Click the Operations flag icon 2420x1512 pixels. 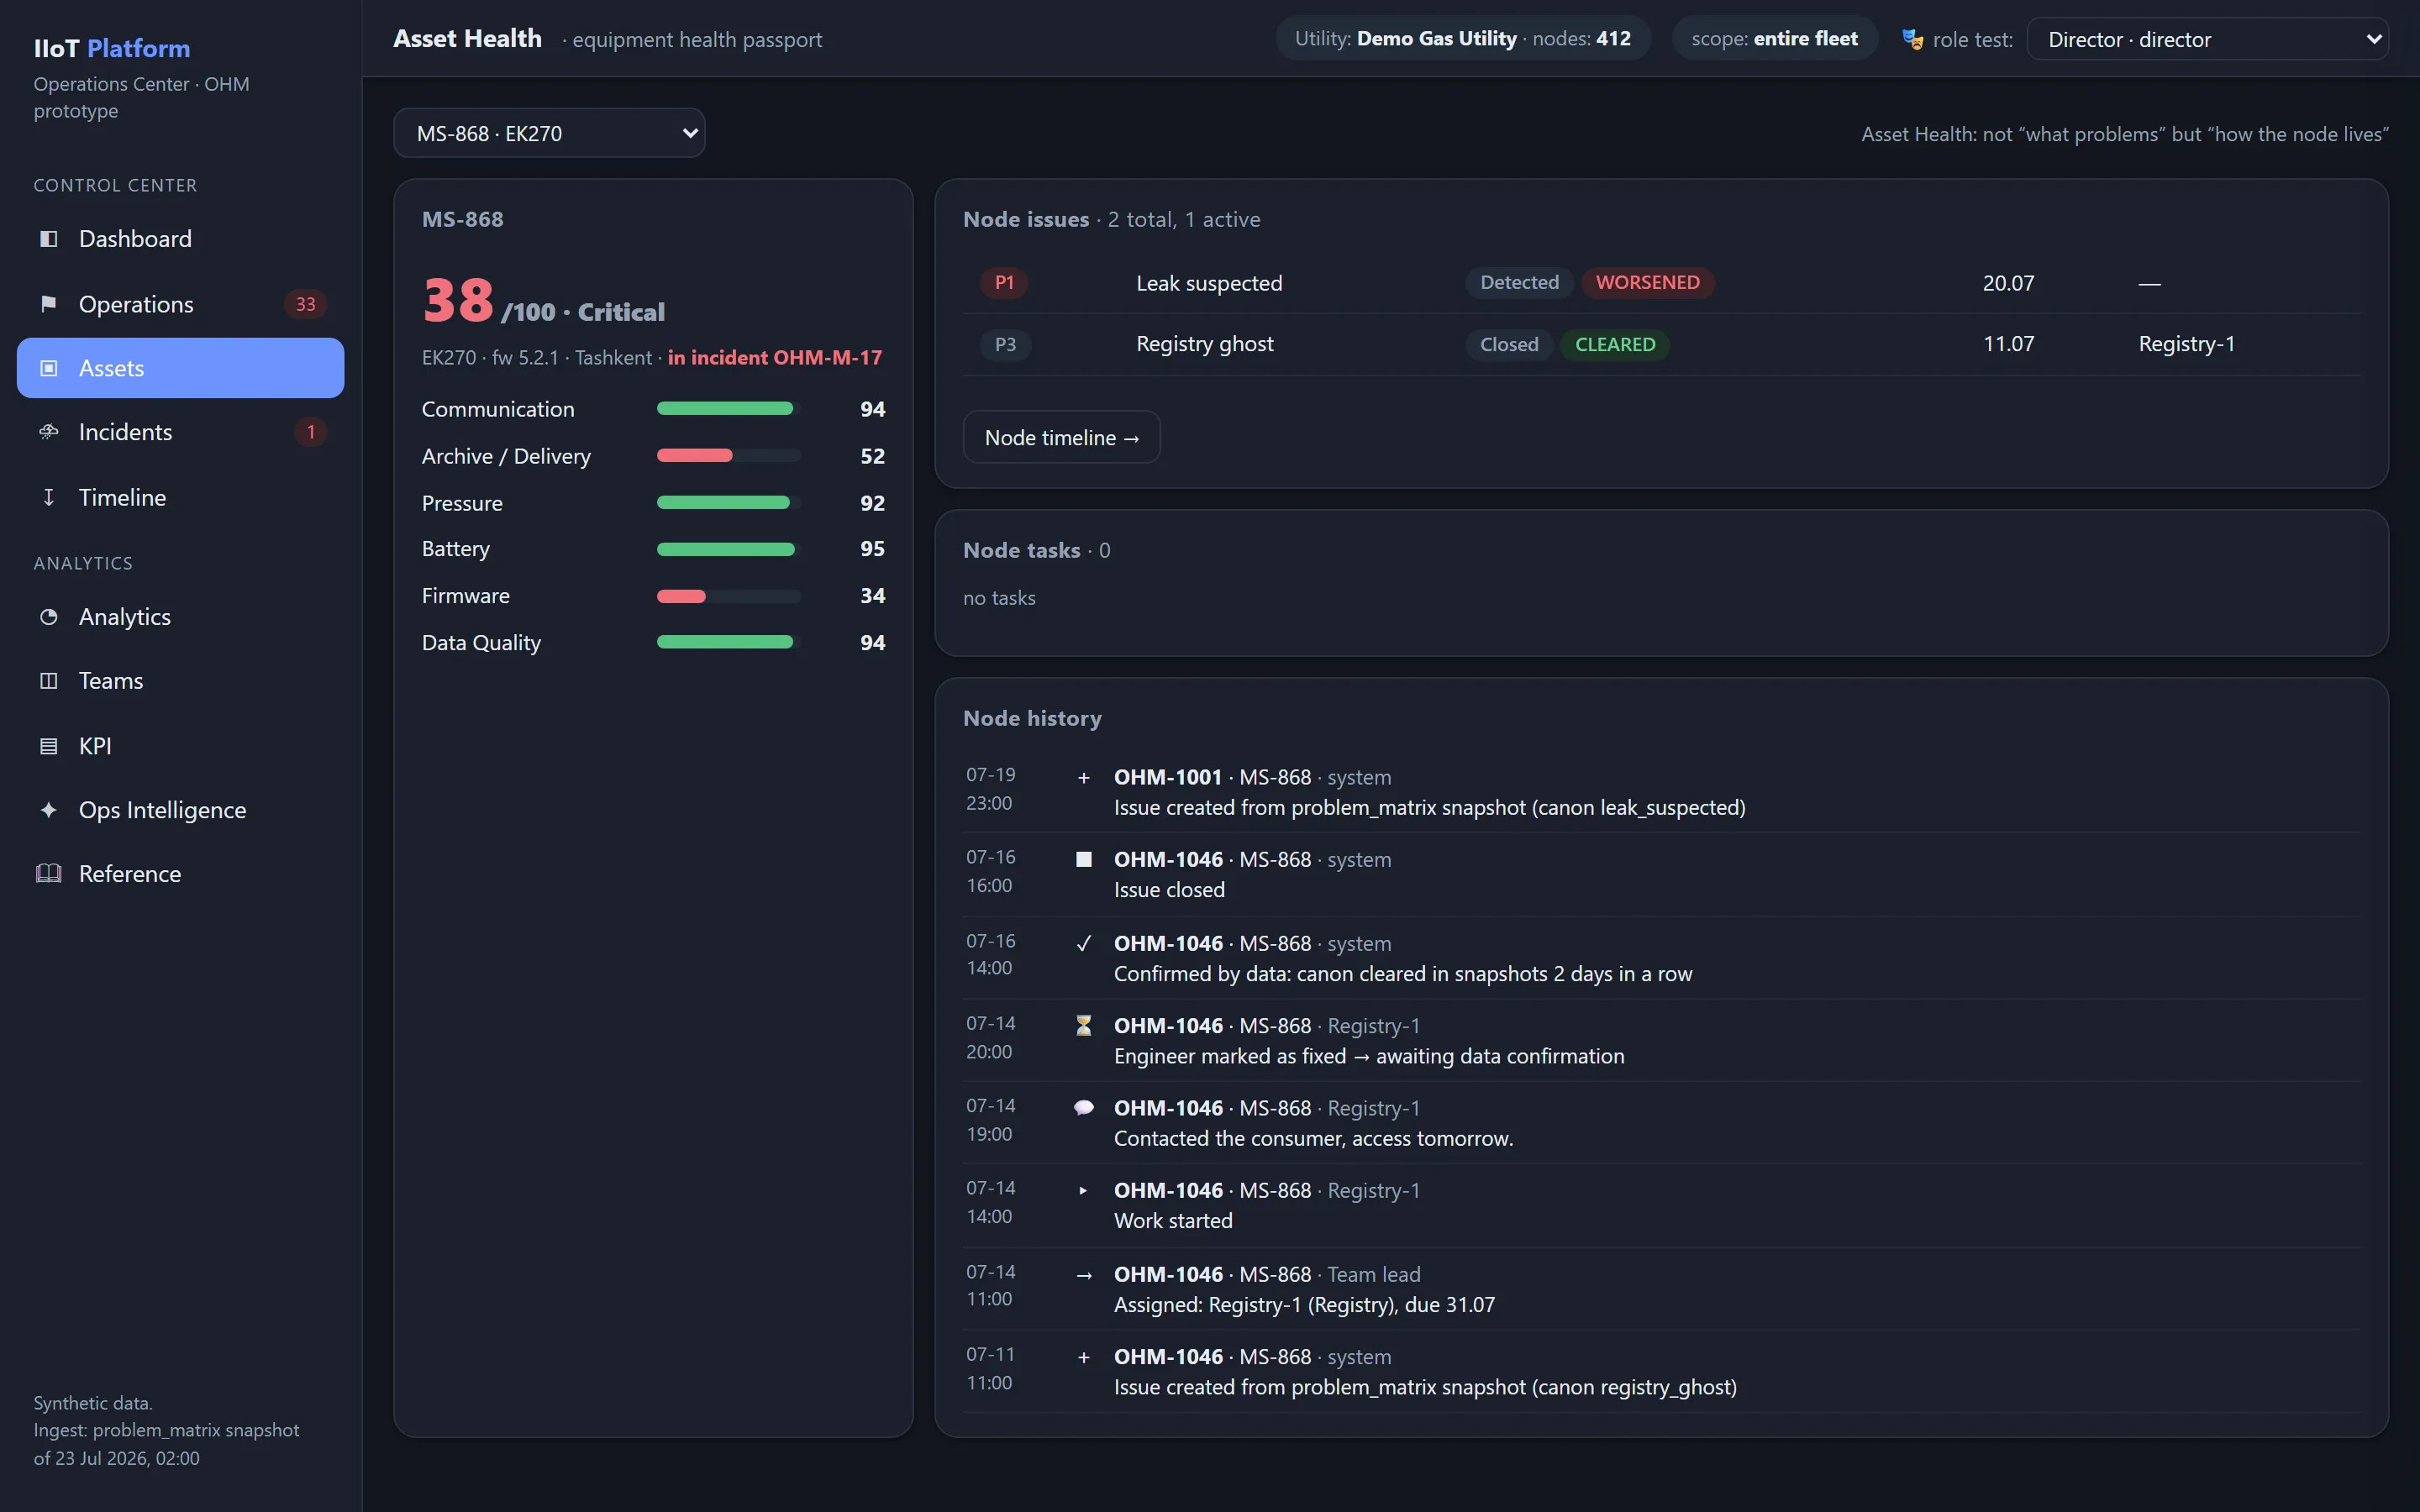[48, 304]
